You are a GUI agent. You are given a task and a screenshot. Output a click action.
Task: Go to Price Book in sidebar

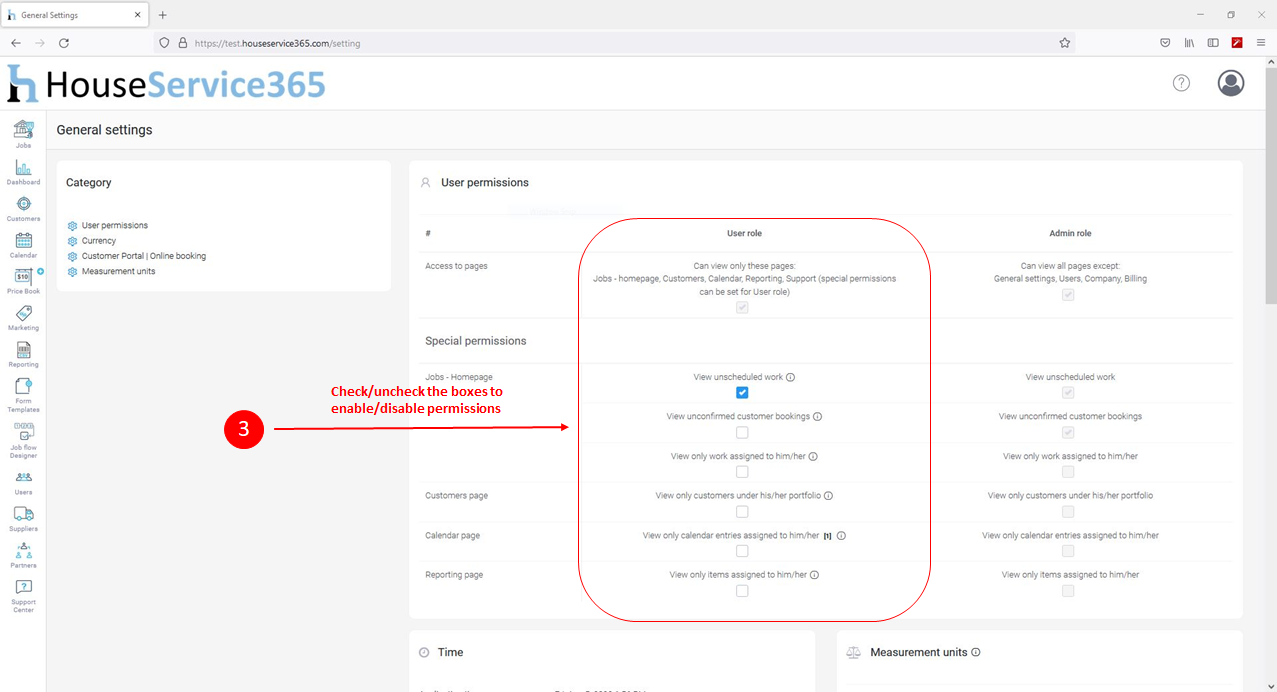pos(23,281)
